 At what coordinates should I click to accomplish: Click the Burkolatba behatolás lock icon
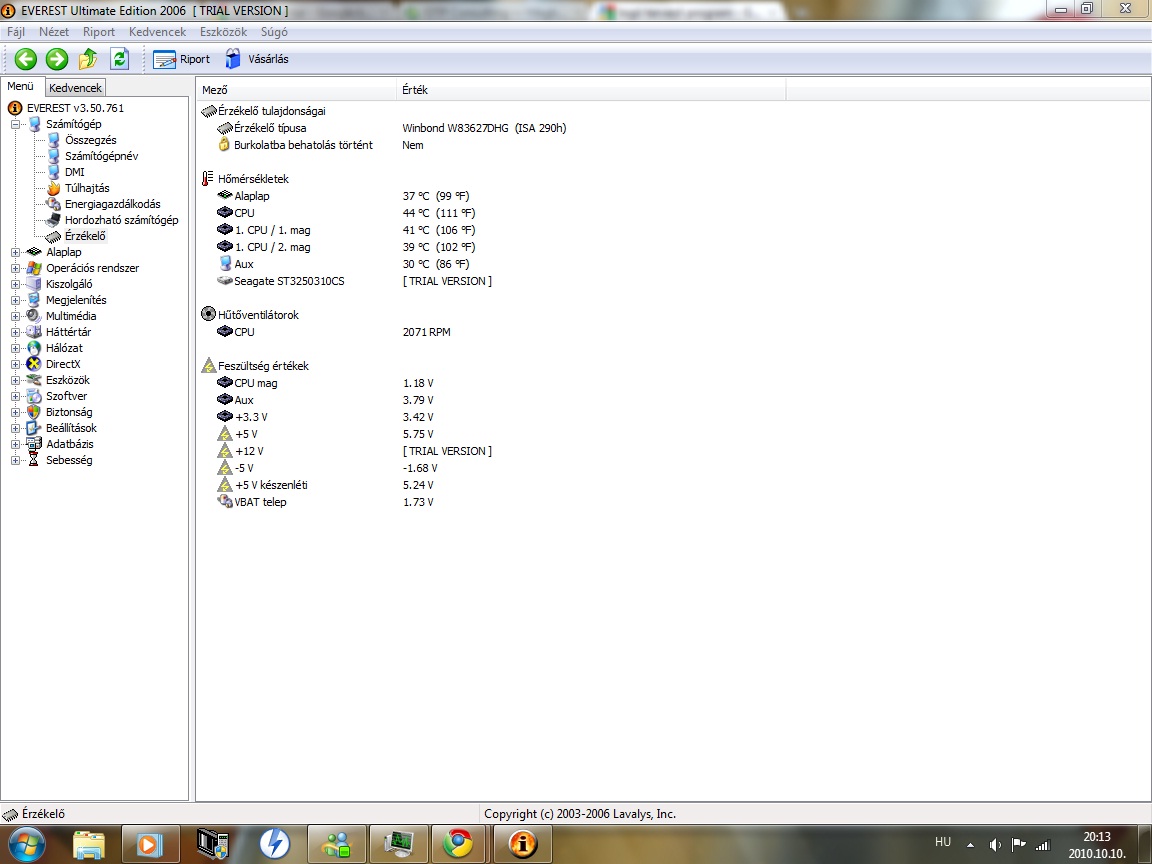click(x=224, y=145)
